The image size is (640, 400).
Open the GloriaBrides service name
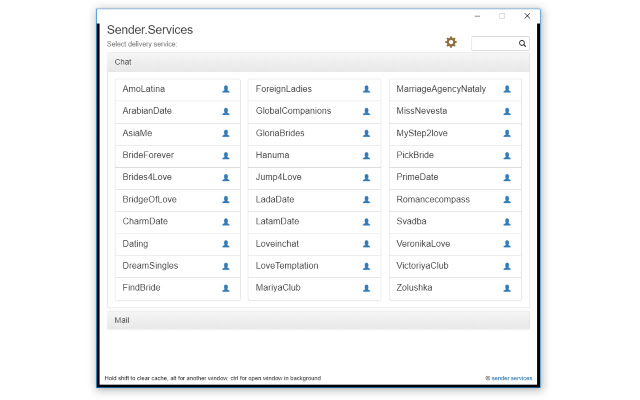[280, 133]
